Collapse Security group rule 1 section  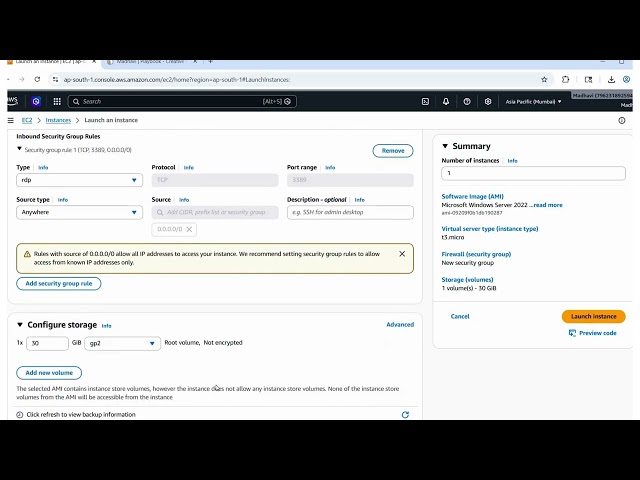(x=19, y=149)
